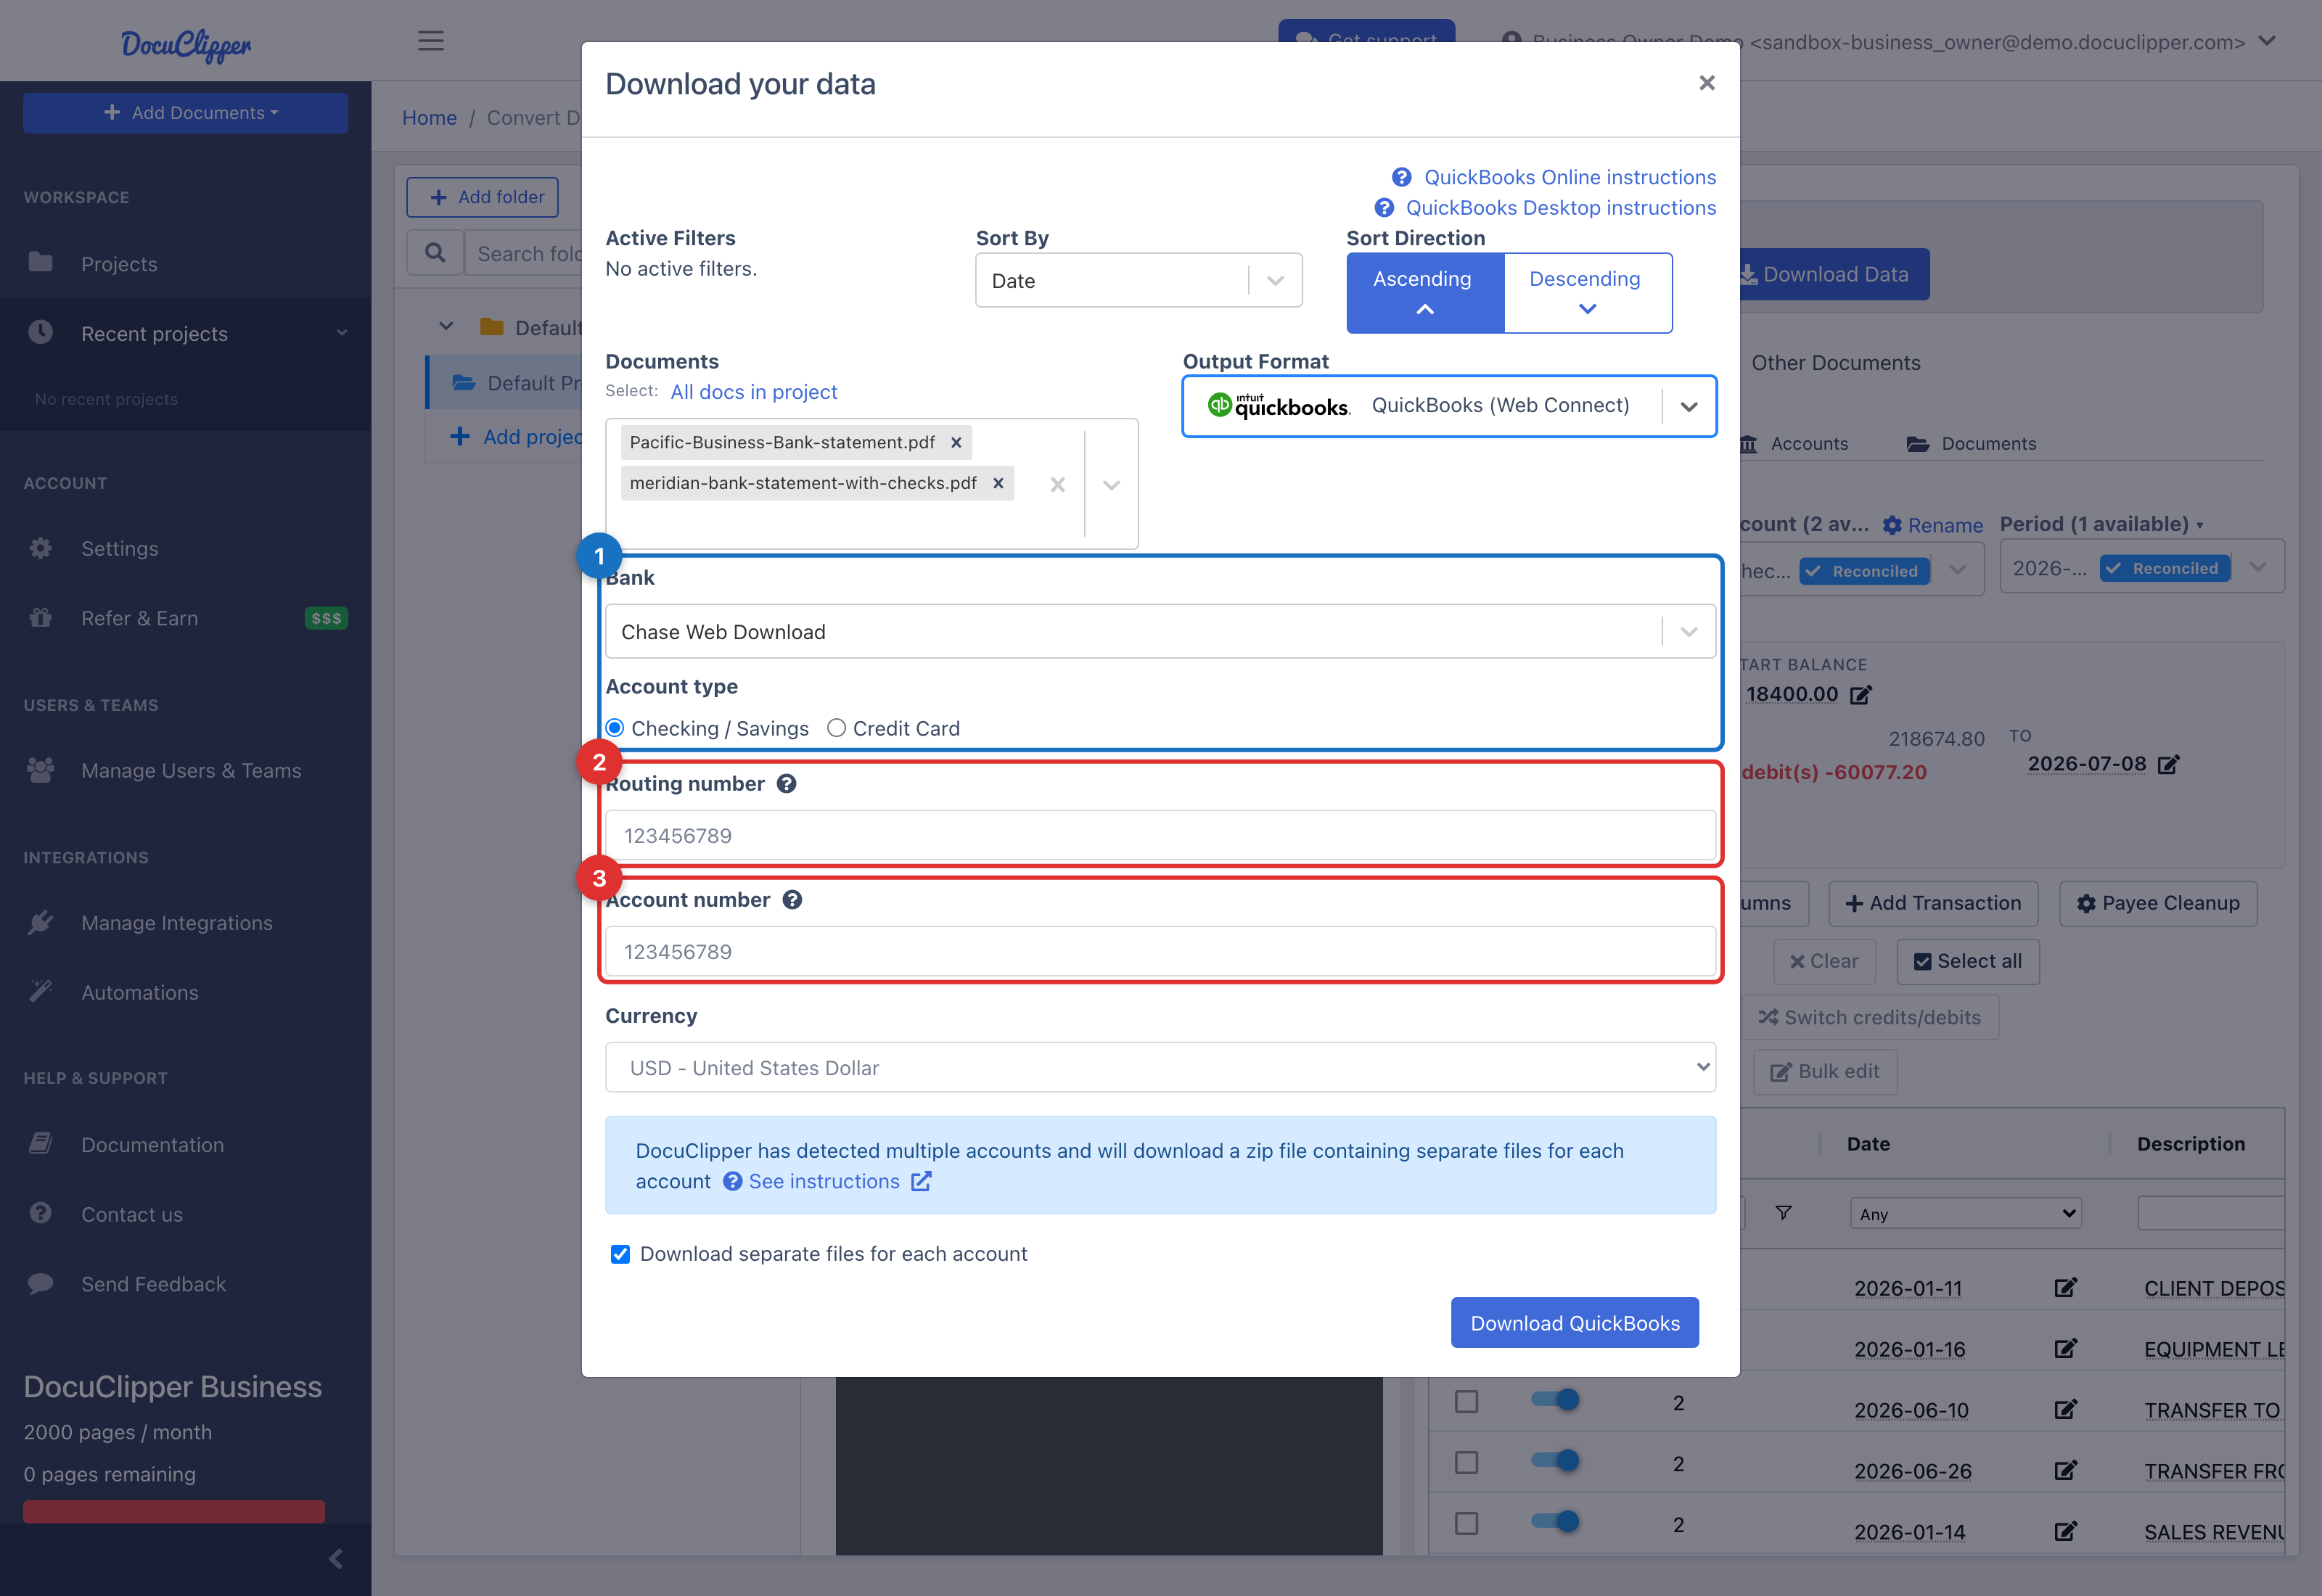Open the Bank Chase Web Download dropdown
Image resolution: width=2322 pixels, height=1596 pixels.
(x=1161, y=631)
